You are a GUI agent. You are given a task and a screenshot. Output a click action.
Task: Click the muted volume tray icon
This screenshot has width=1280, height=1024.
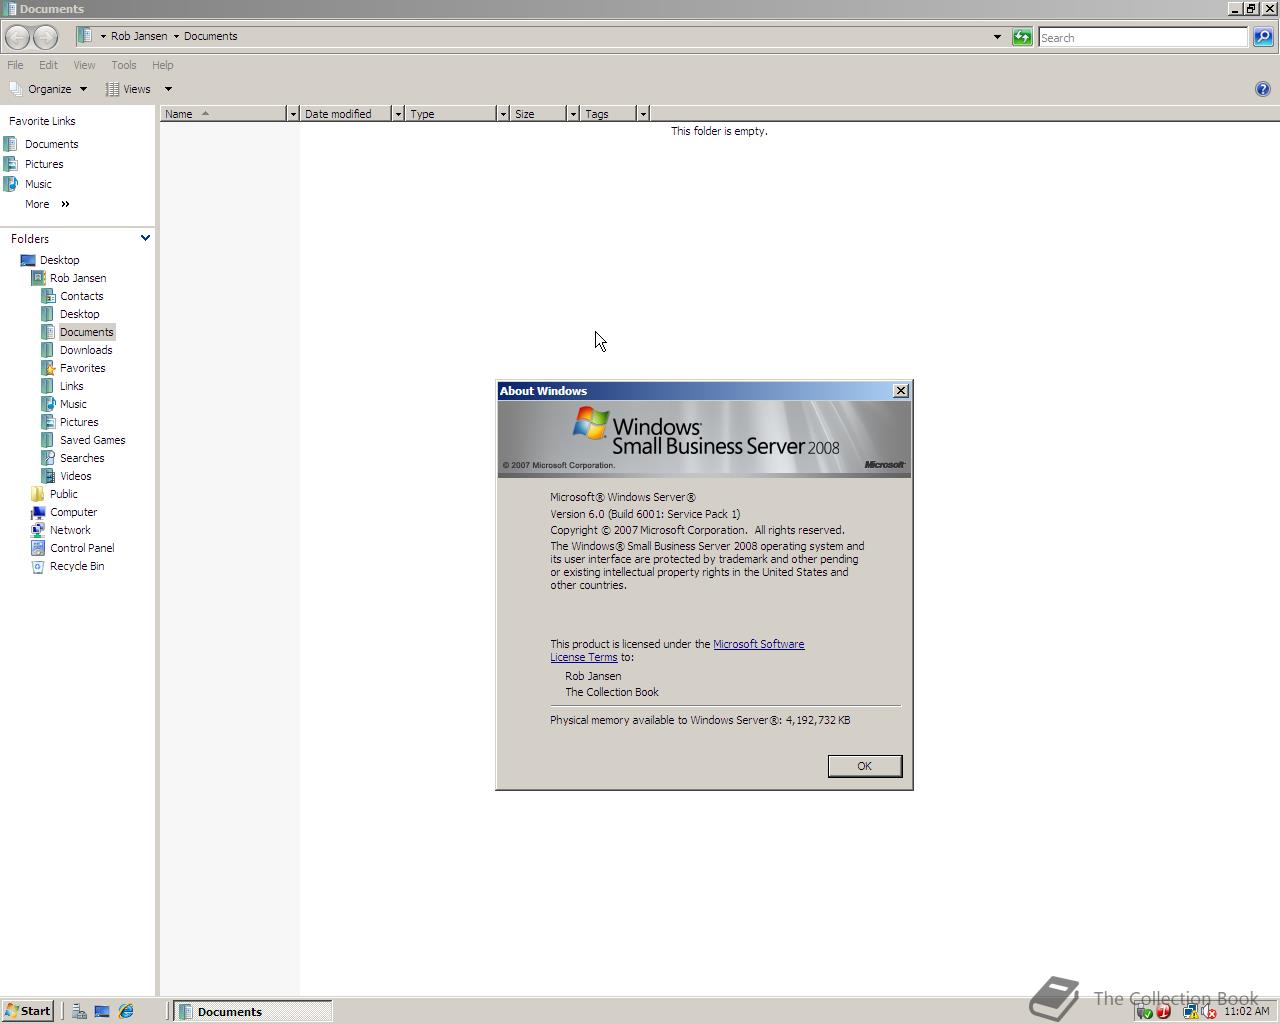[1208, 1012]
